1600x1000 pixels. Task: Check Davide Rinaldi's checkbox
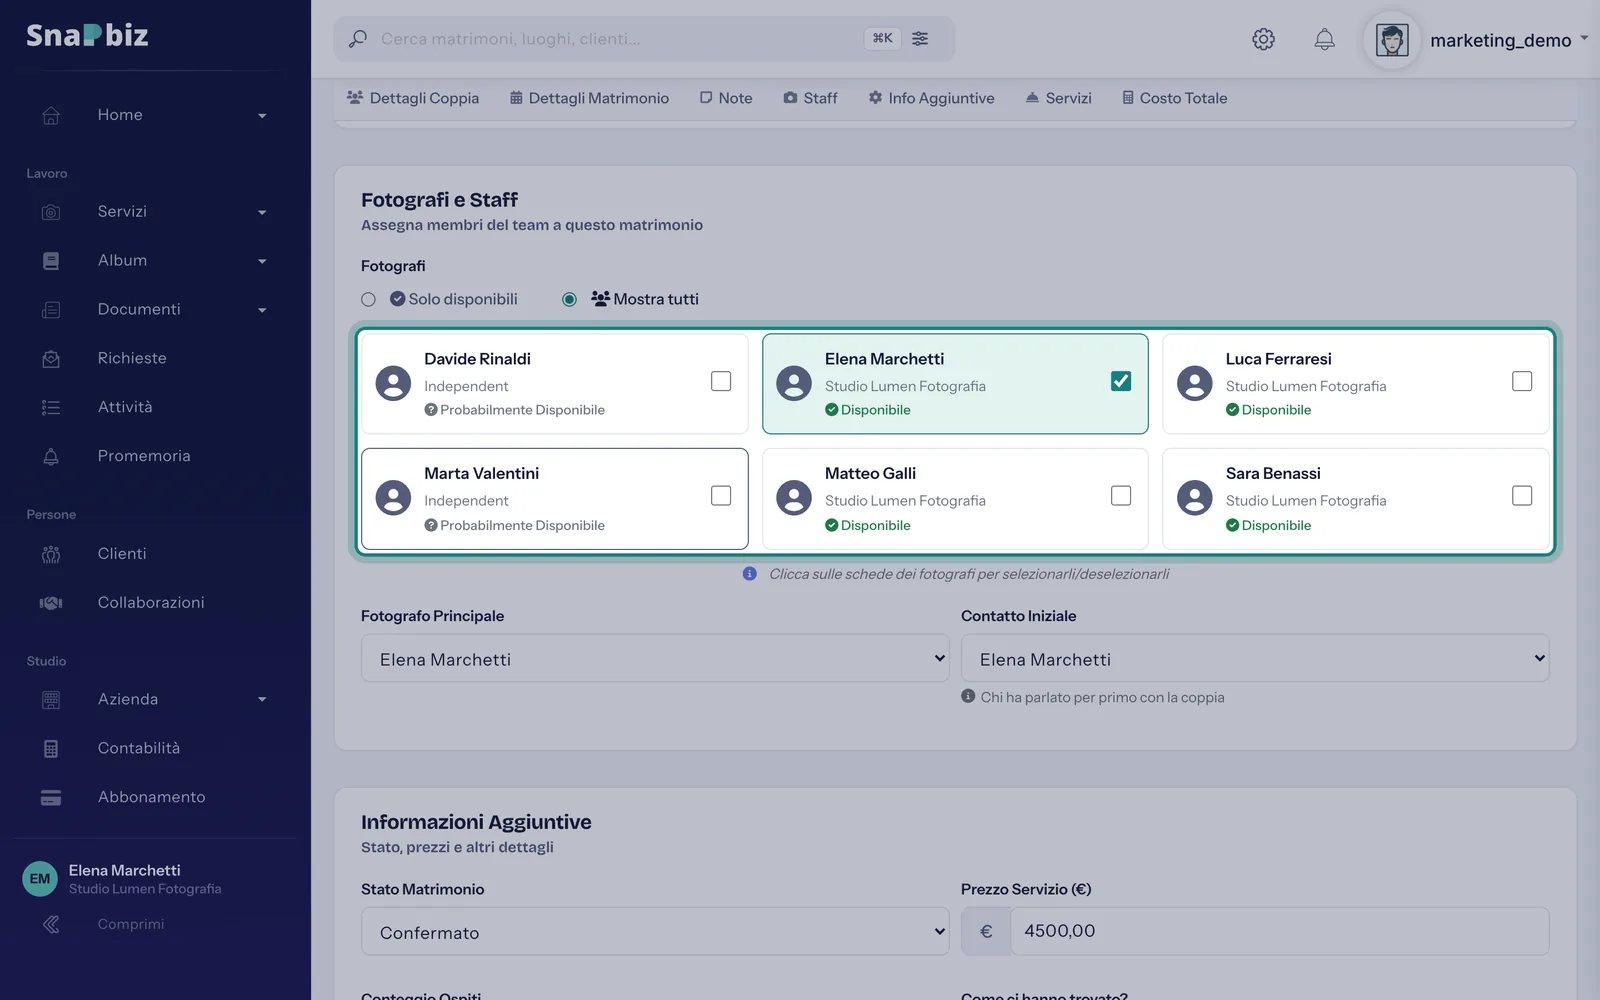721,381
